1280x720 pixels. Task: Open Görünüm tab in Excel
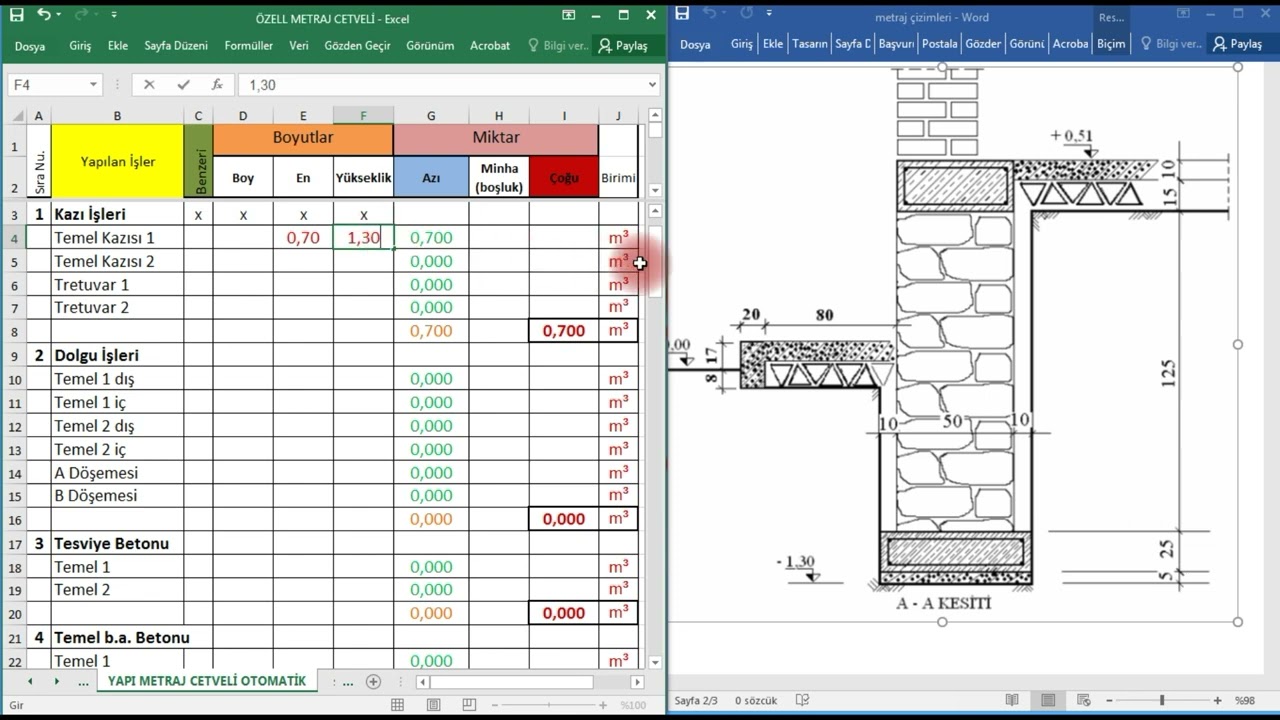click(430, 46)
